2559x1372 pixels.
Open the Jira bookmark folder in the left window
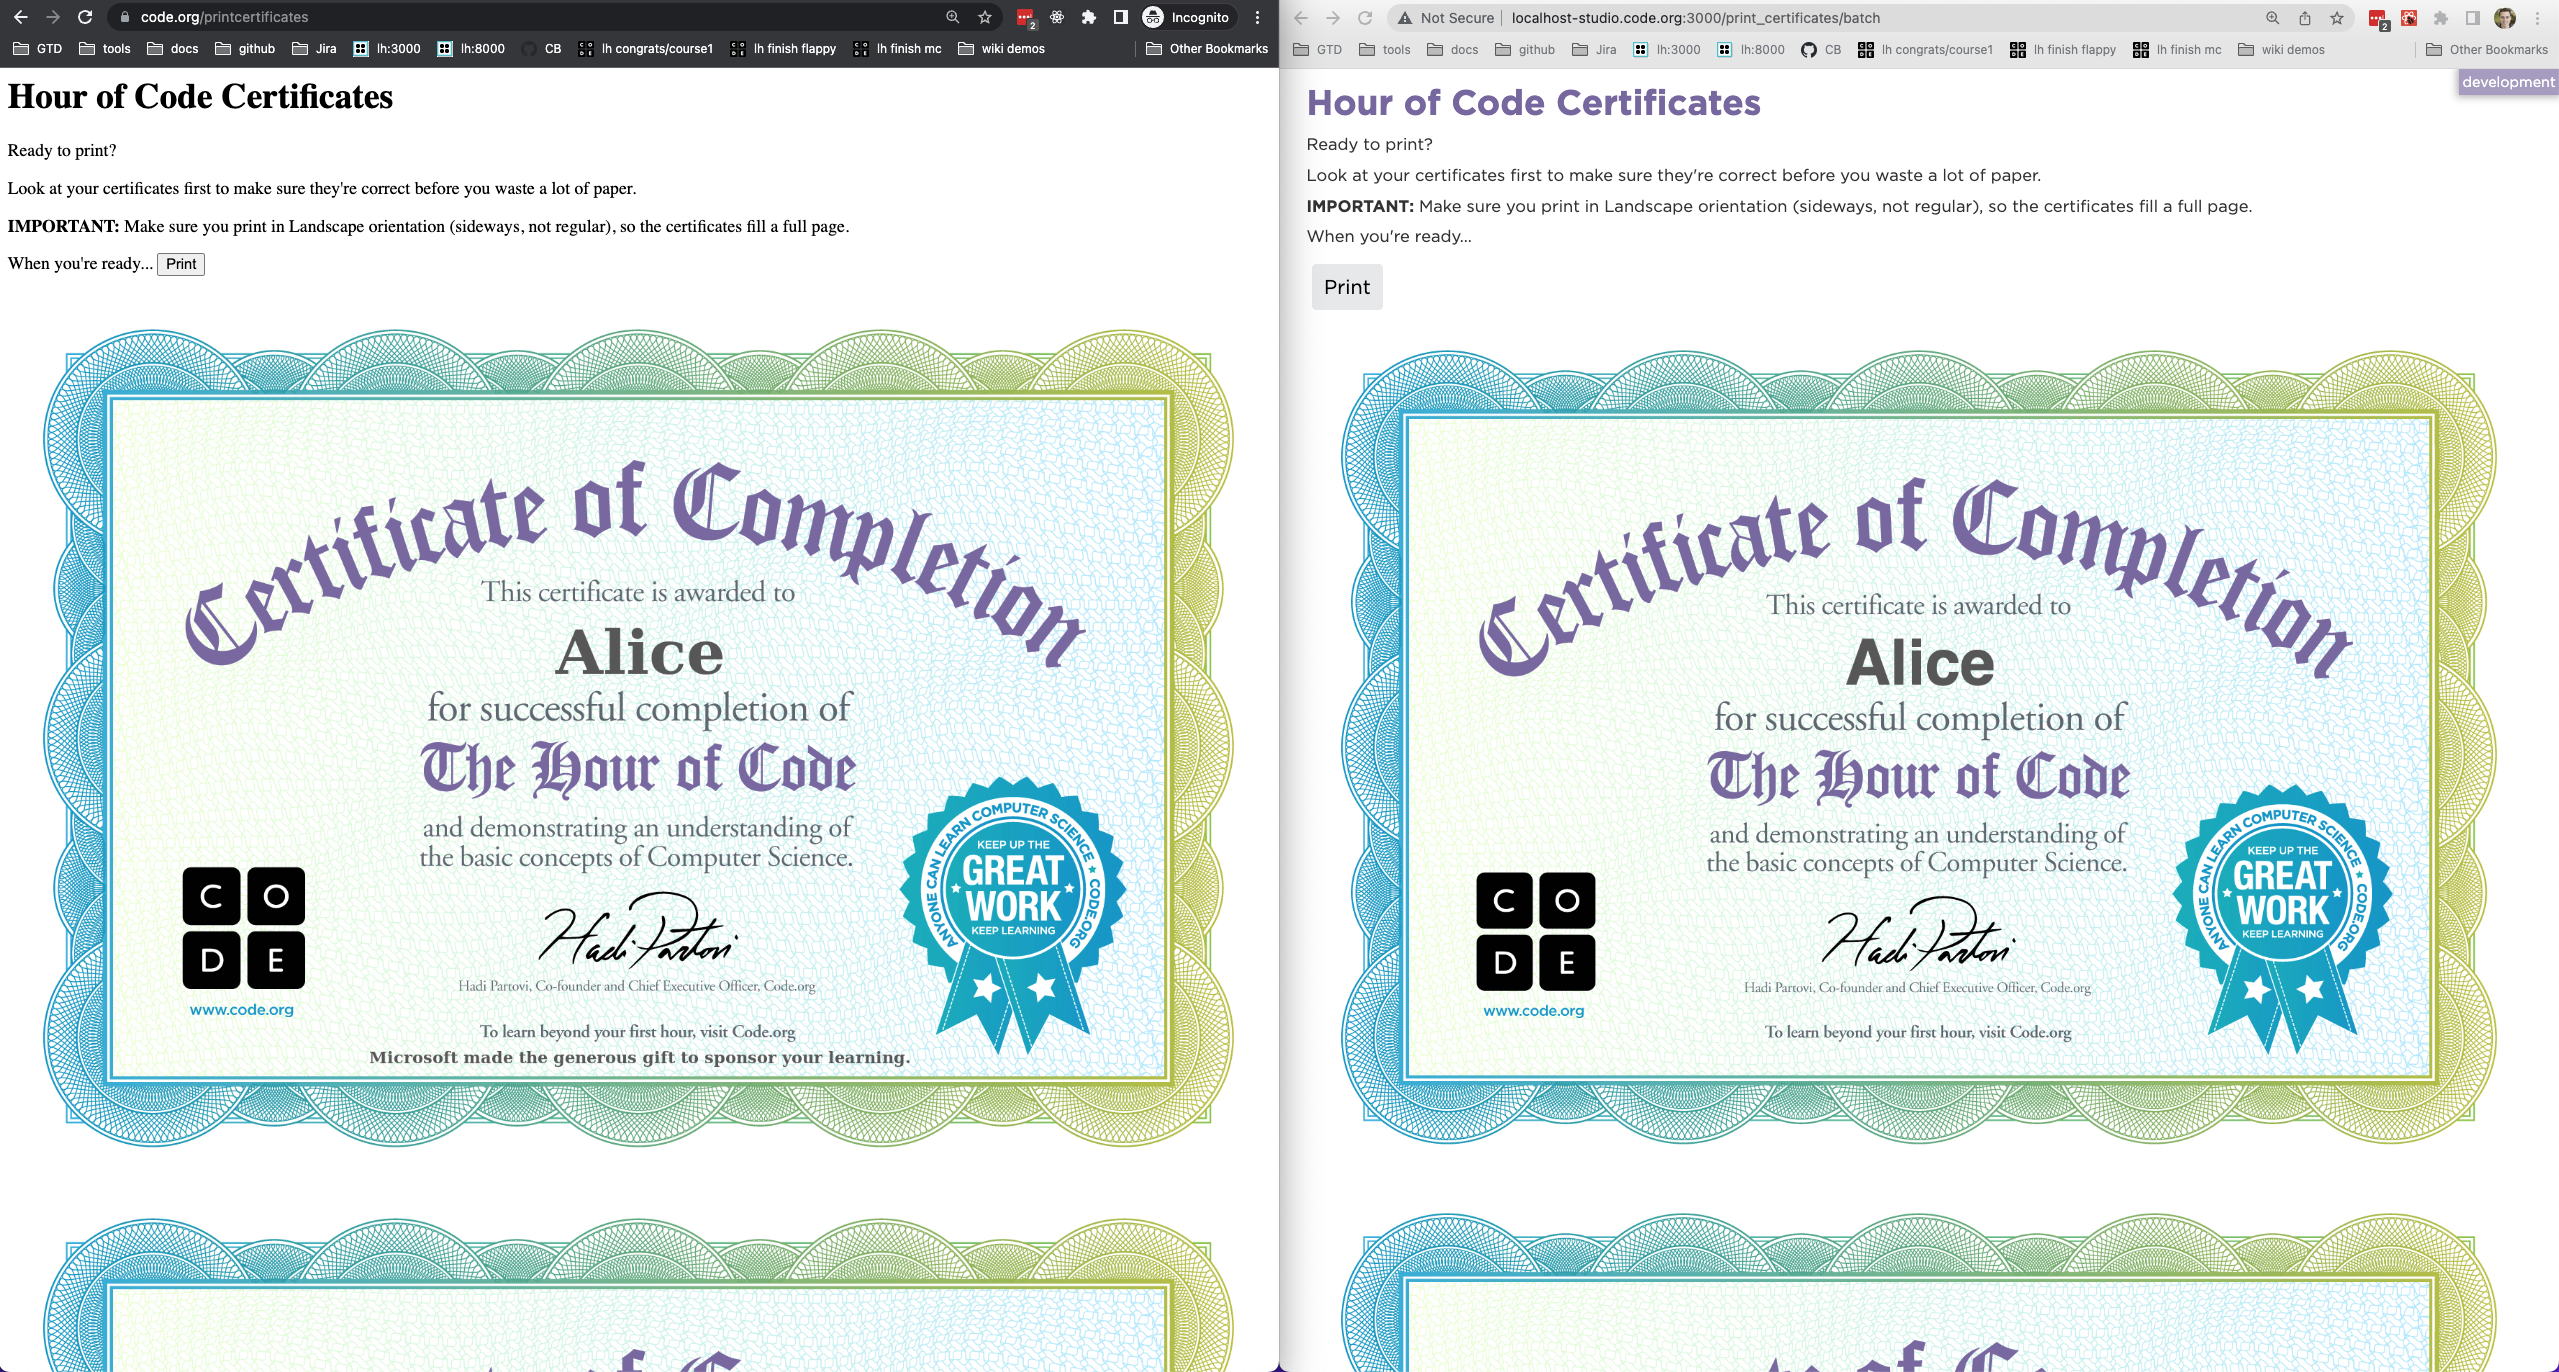tap(314, 48)
